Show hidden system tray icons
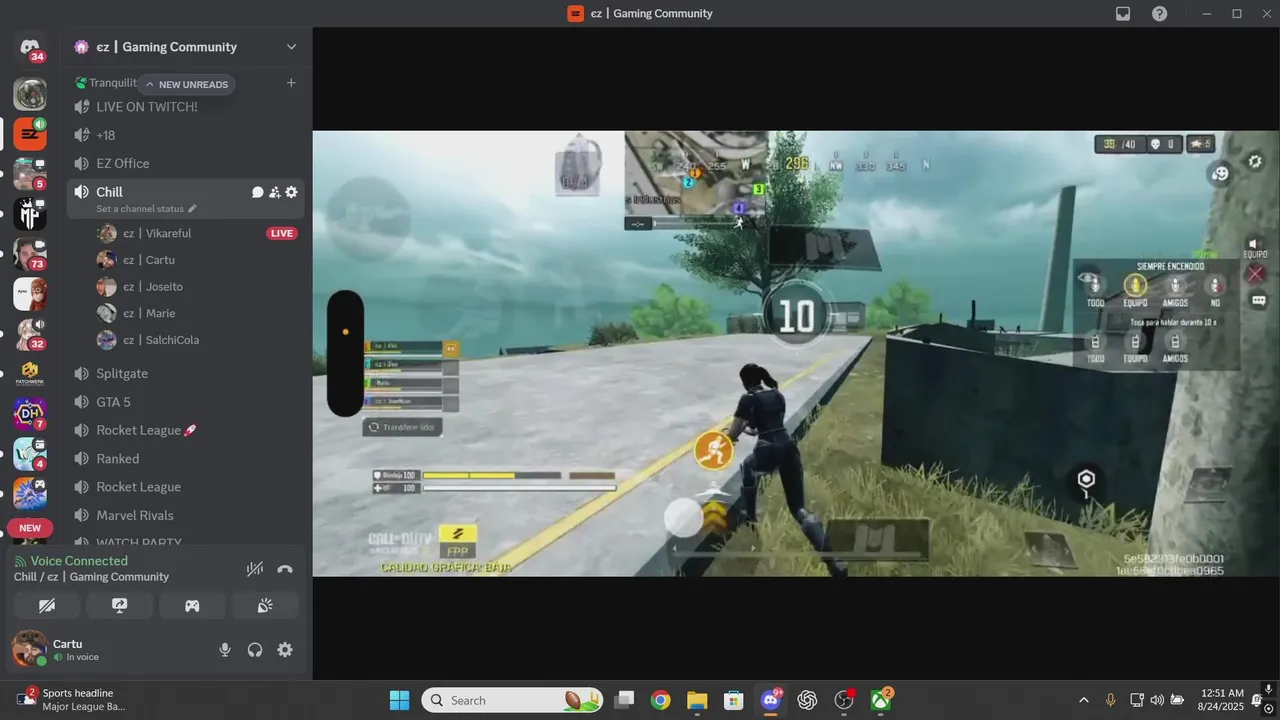 pyautogui.click(x=1083, y=700)
